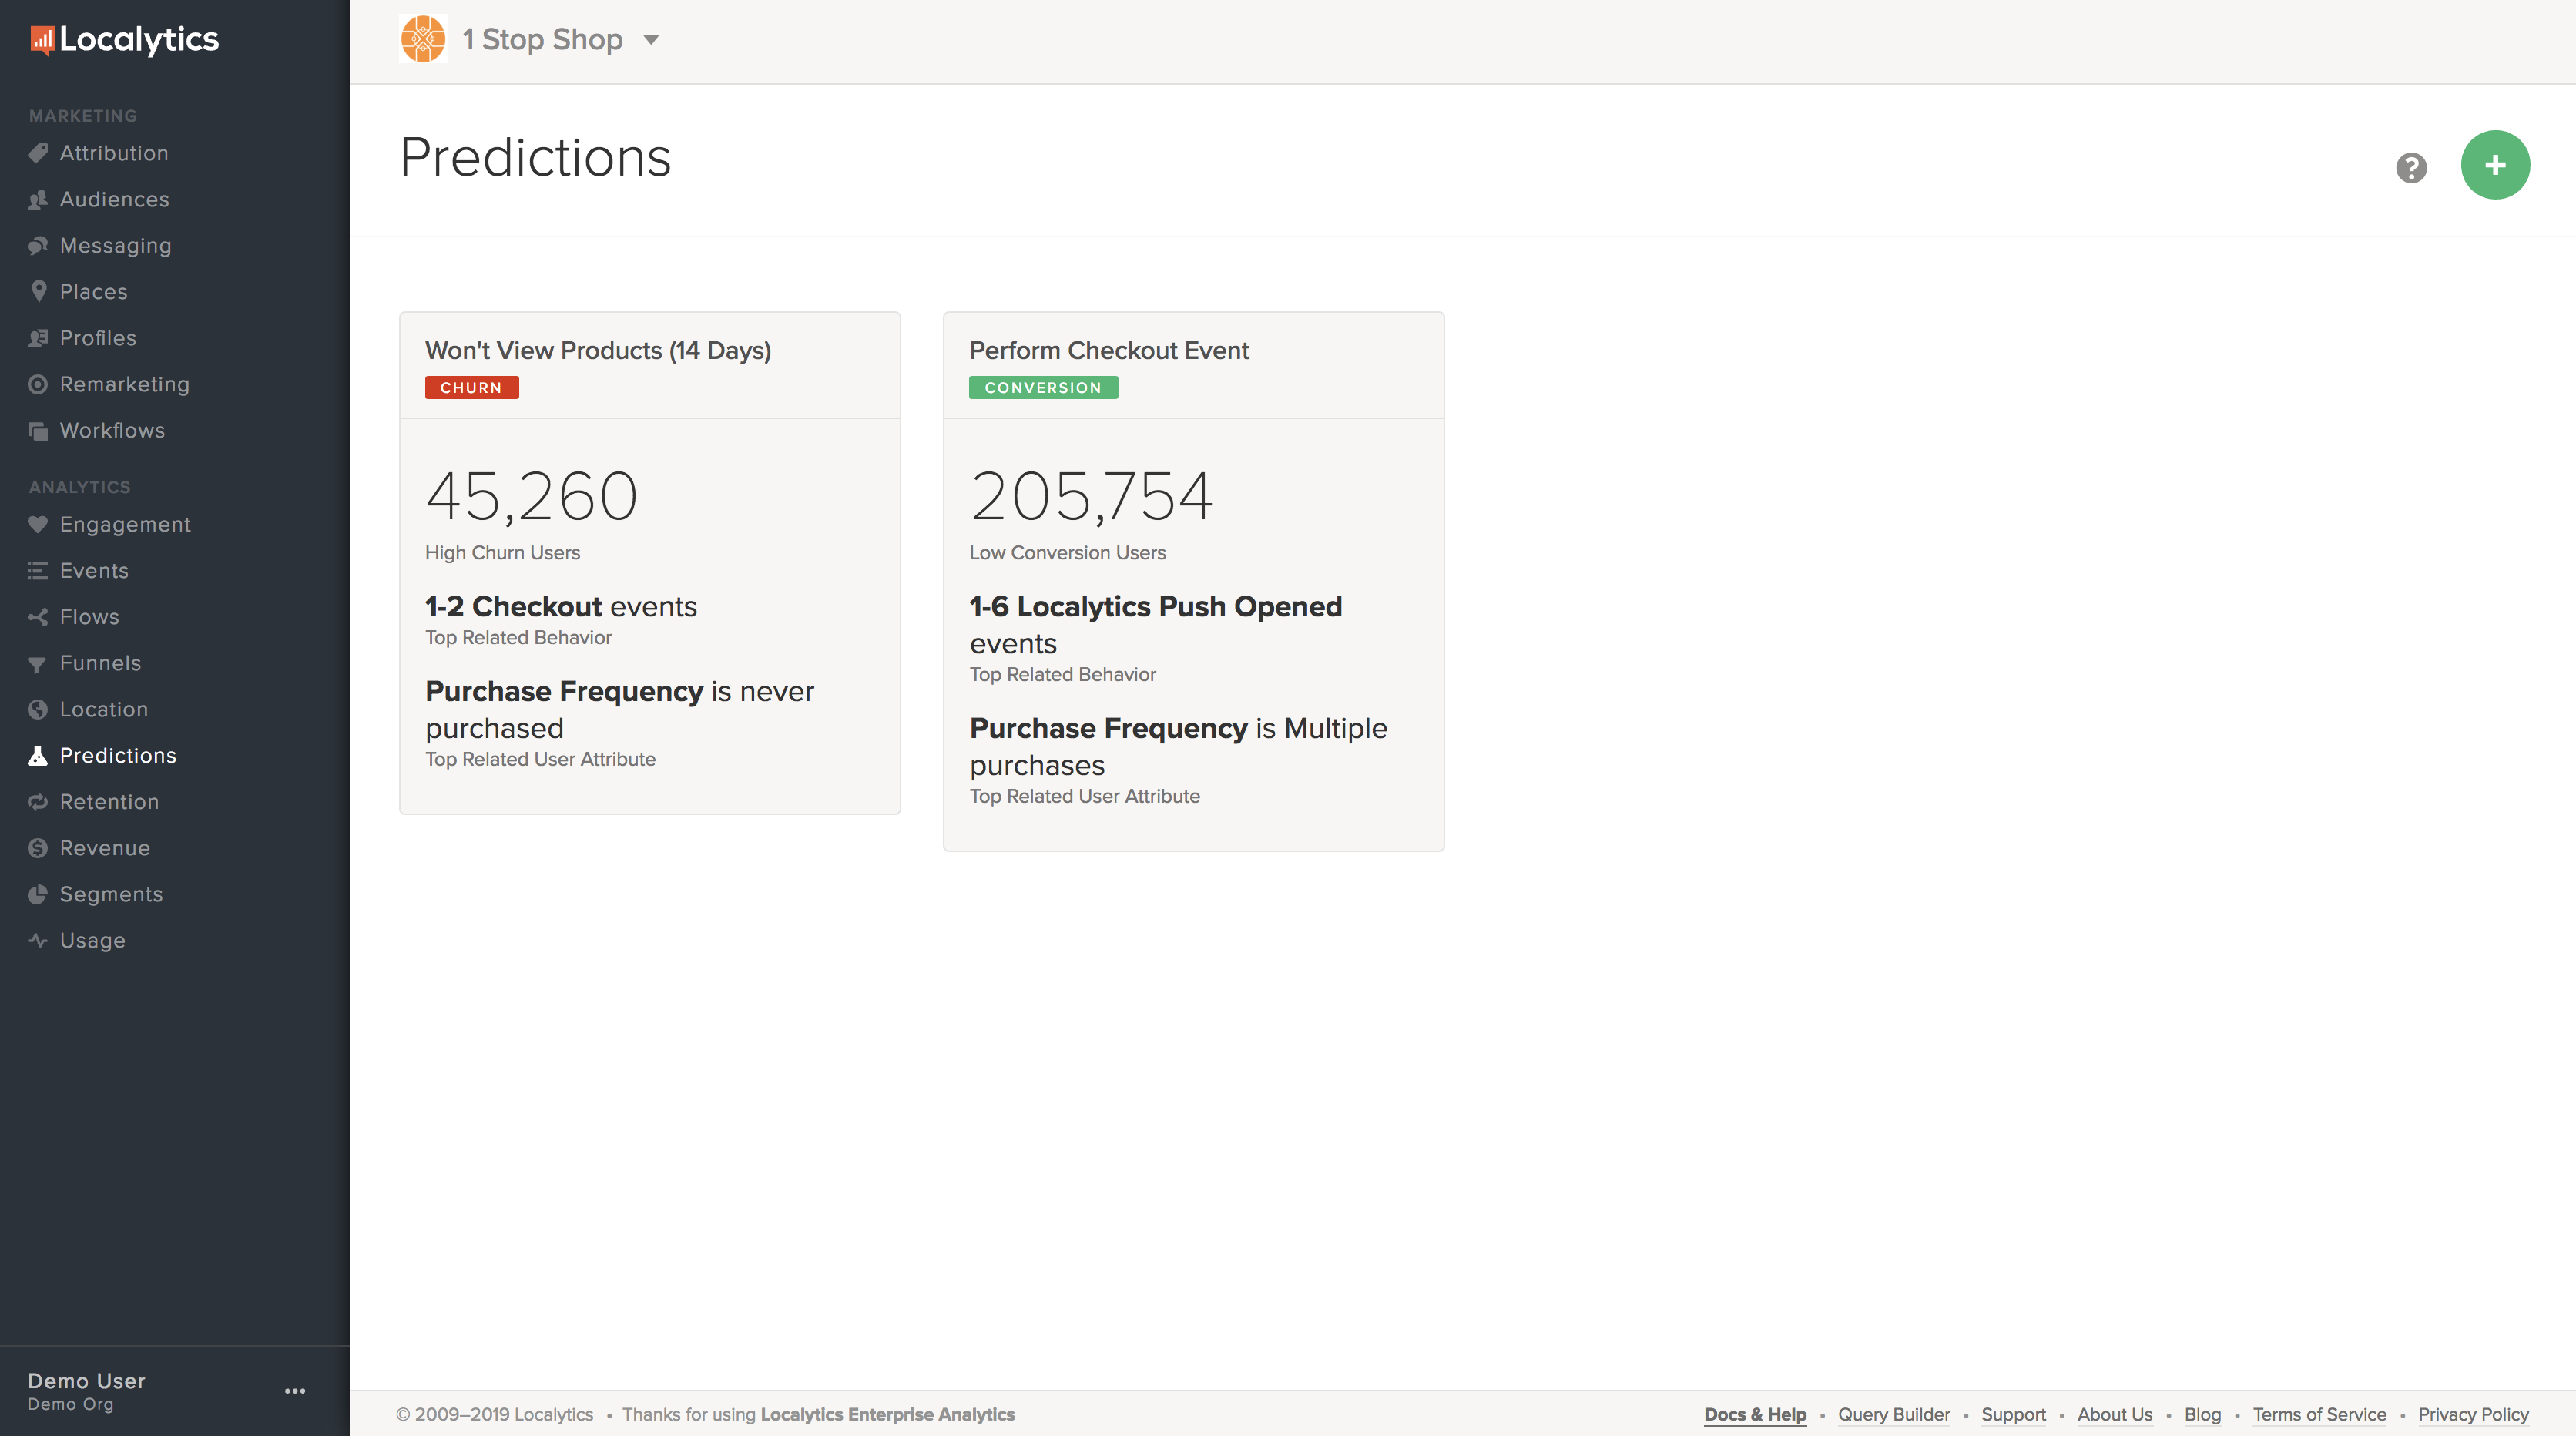Expand the 1 Stop Shop app dropdown
The image size is (2576, 1436).
[651, 40]
